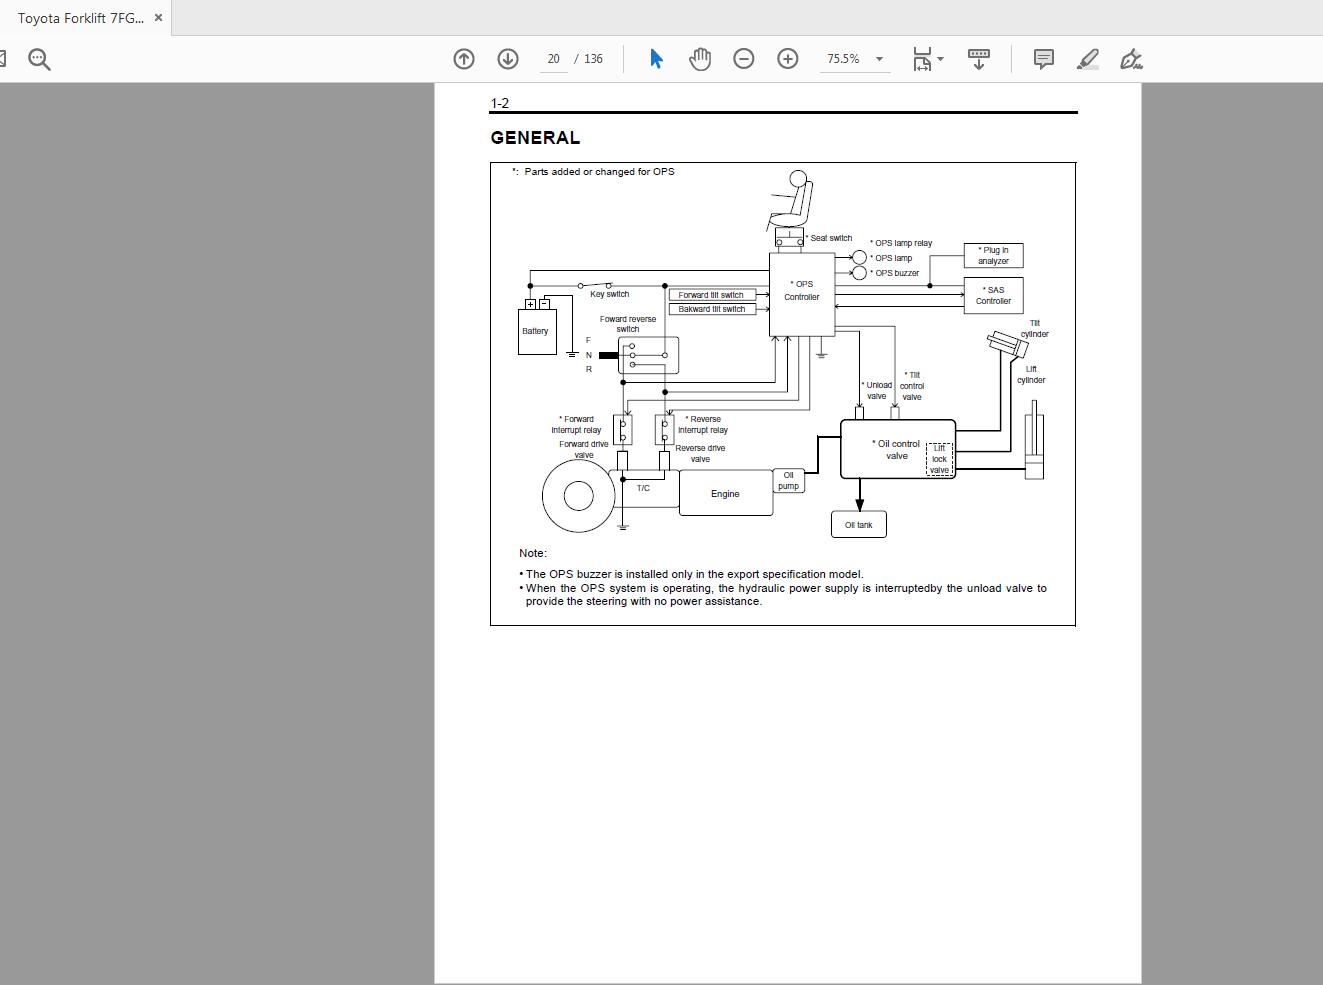Click the Forward interrupt relay label
Screen dimensions: 1323x985
[576, 425]
